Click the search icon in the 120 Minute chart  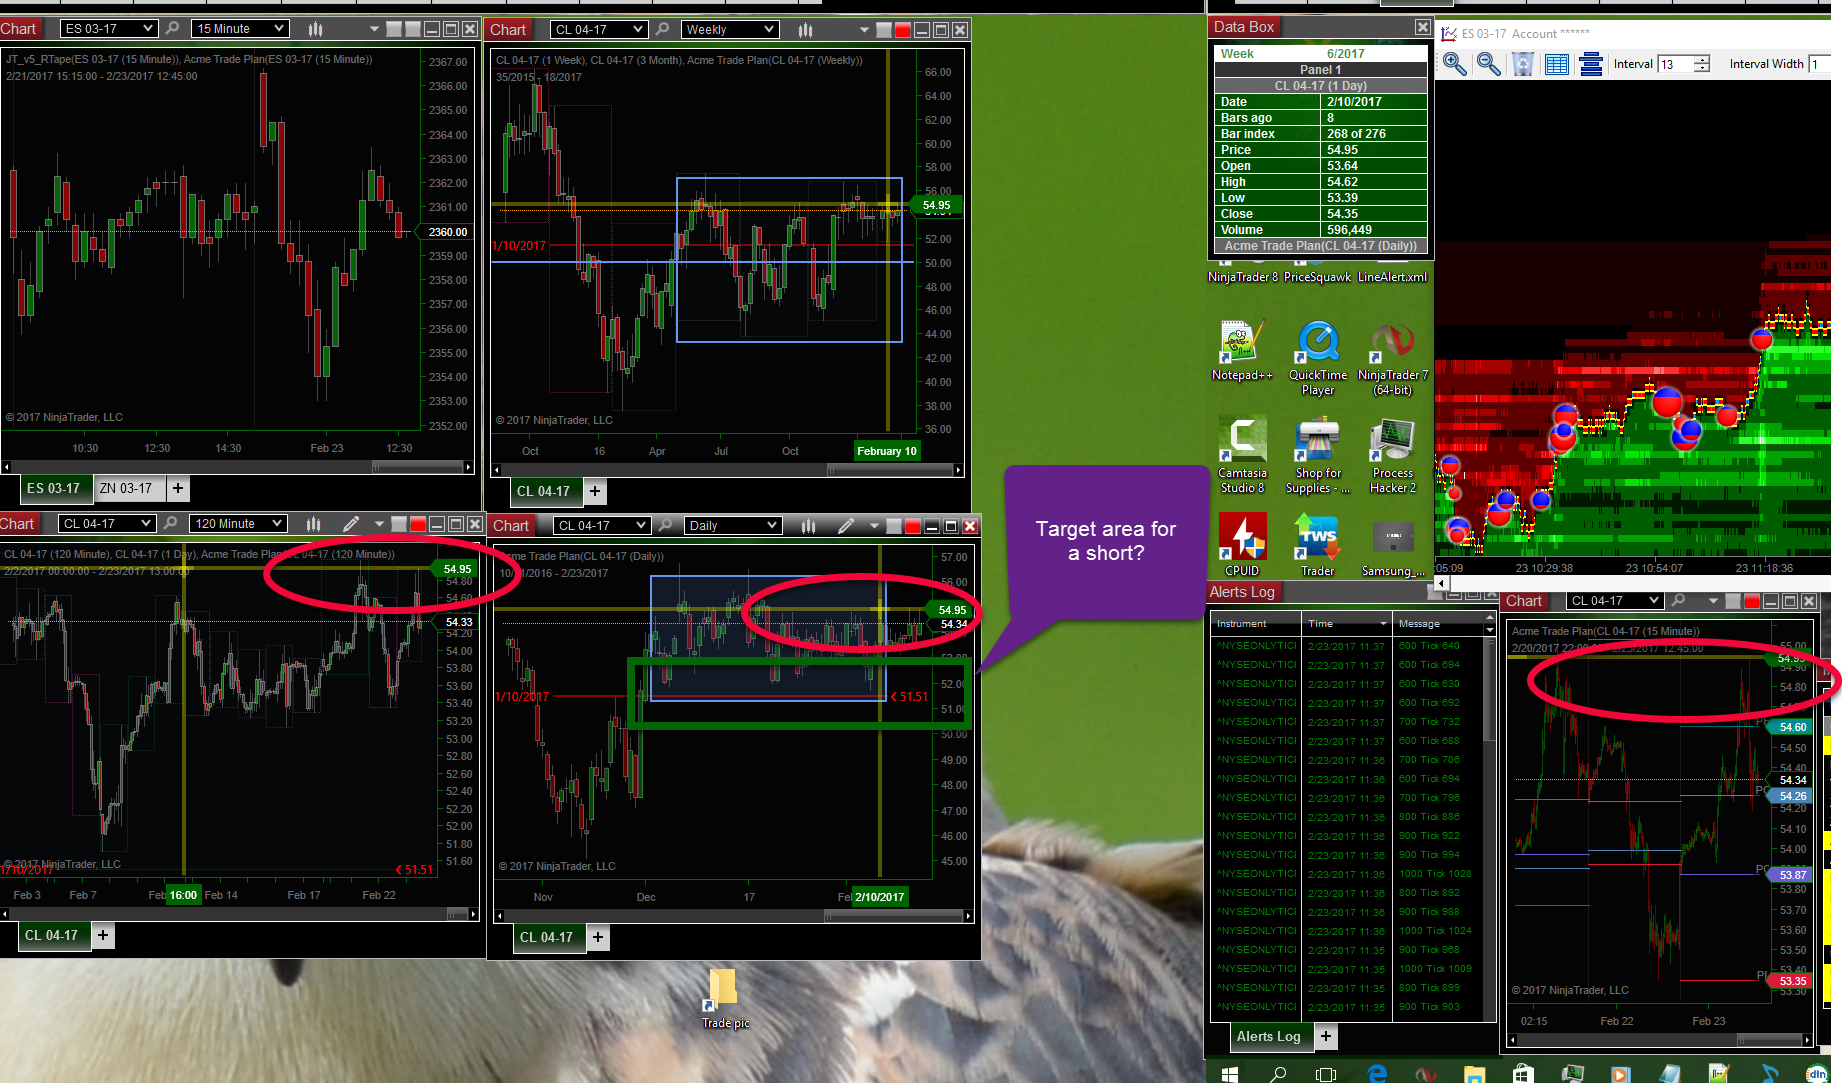coord(170,523)
